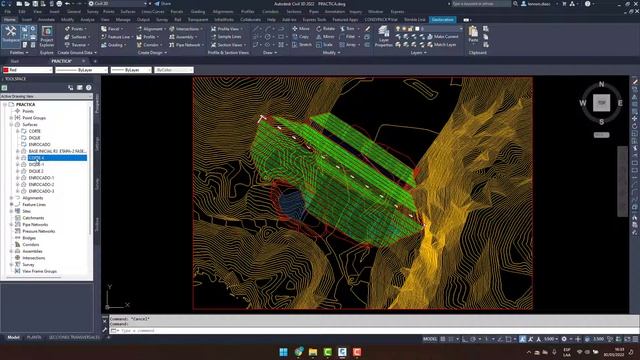Screen dimensions: 640x360
Task: Select the View Frame Groups tree item
Action: tap(39, 271)
